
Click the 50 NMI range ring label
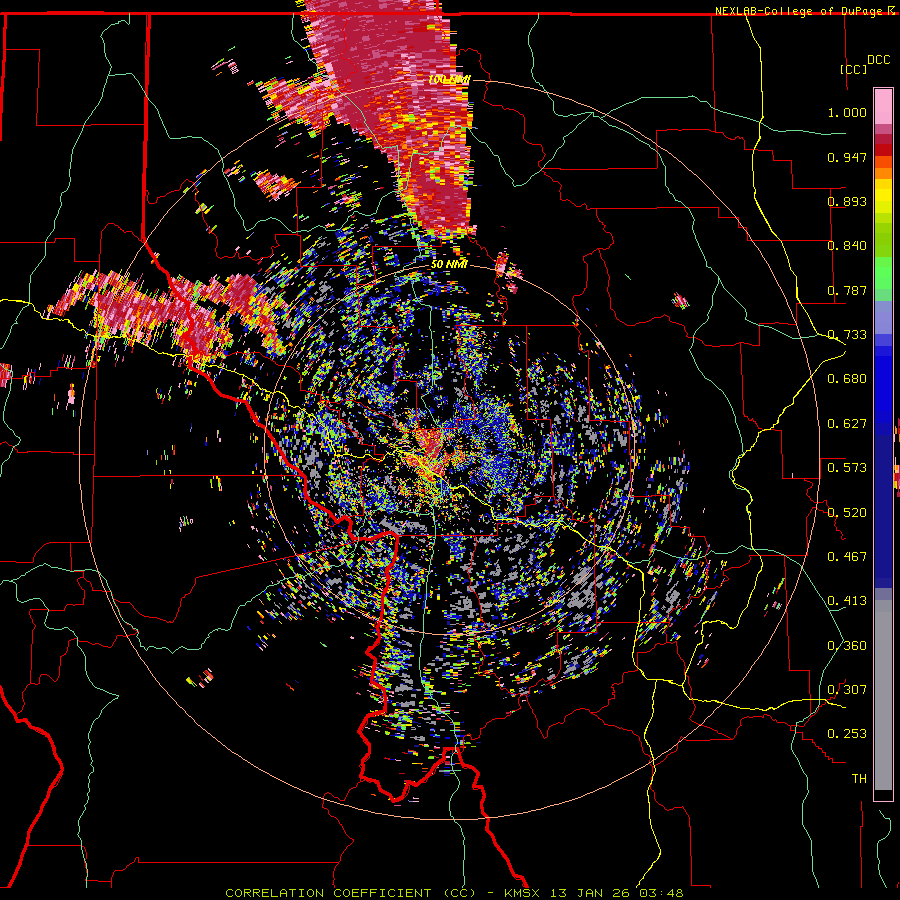tap(449, 264)
